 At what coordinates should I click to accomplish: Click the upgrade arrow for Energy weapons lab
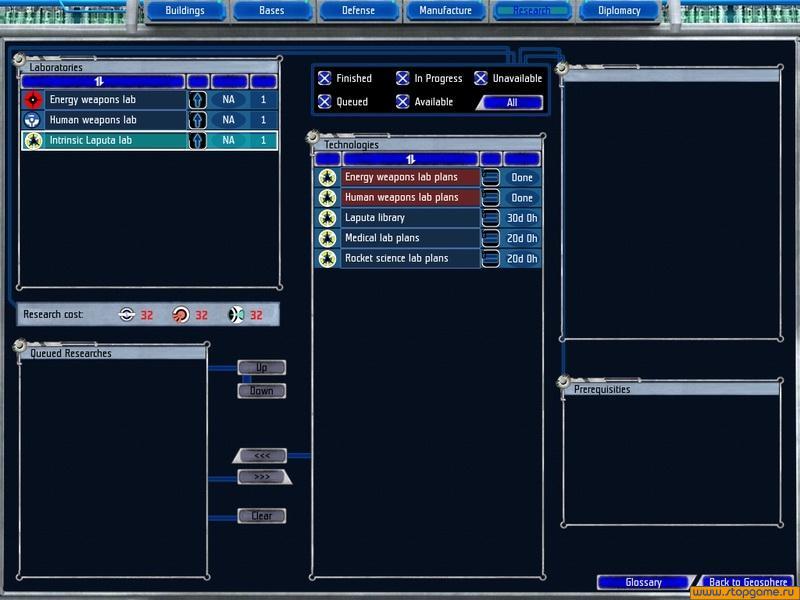tap(198, 100)
